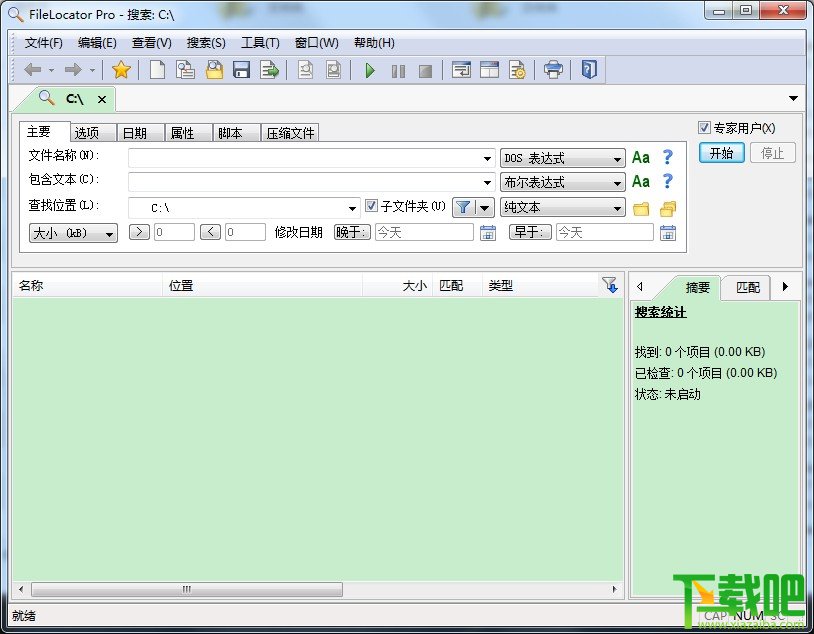Switch to 选项 tab
The image size is (814, 634).
pos(92,133)
